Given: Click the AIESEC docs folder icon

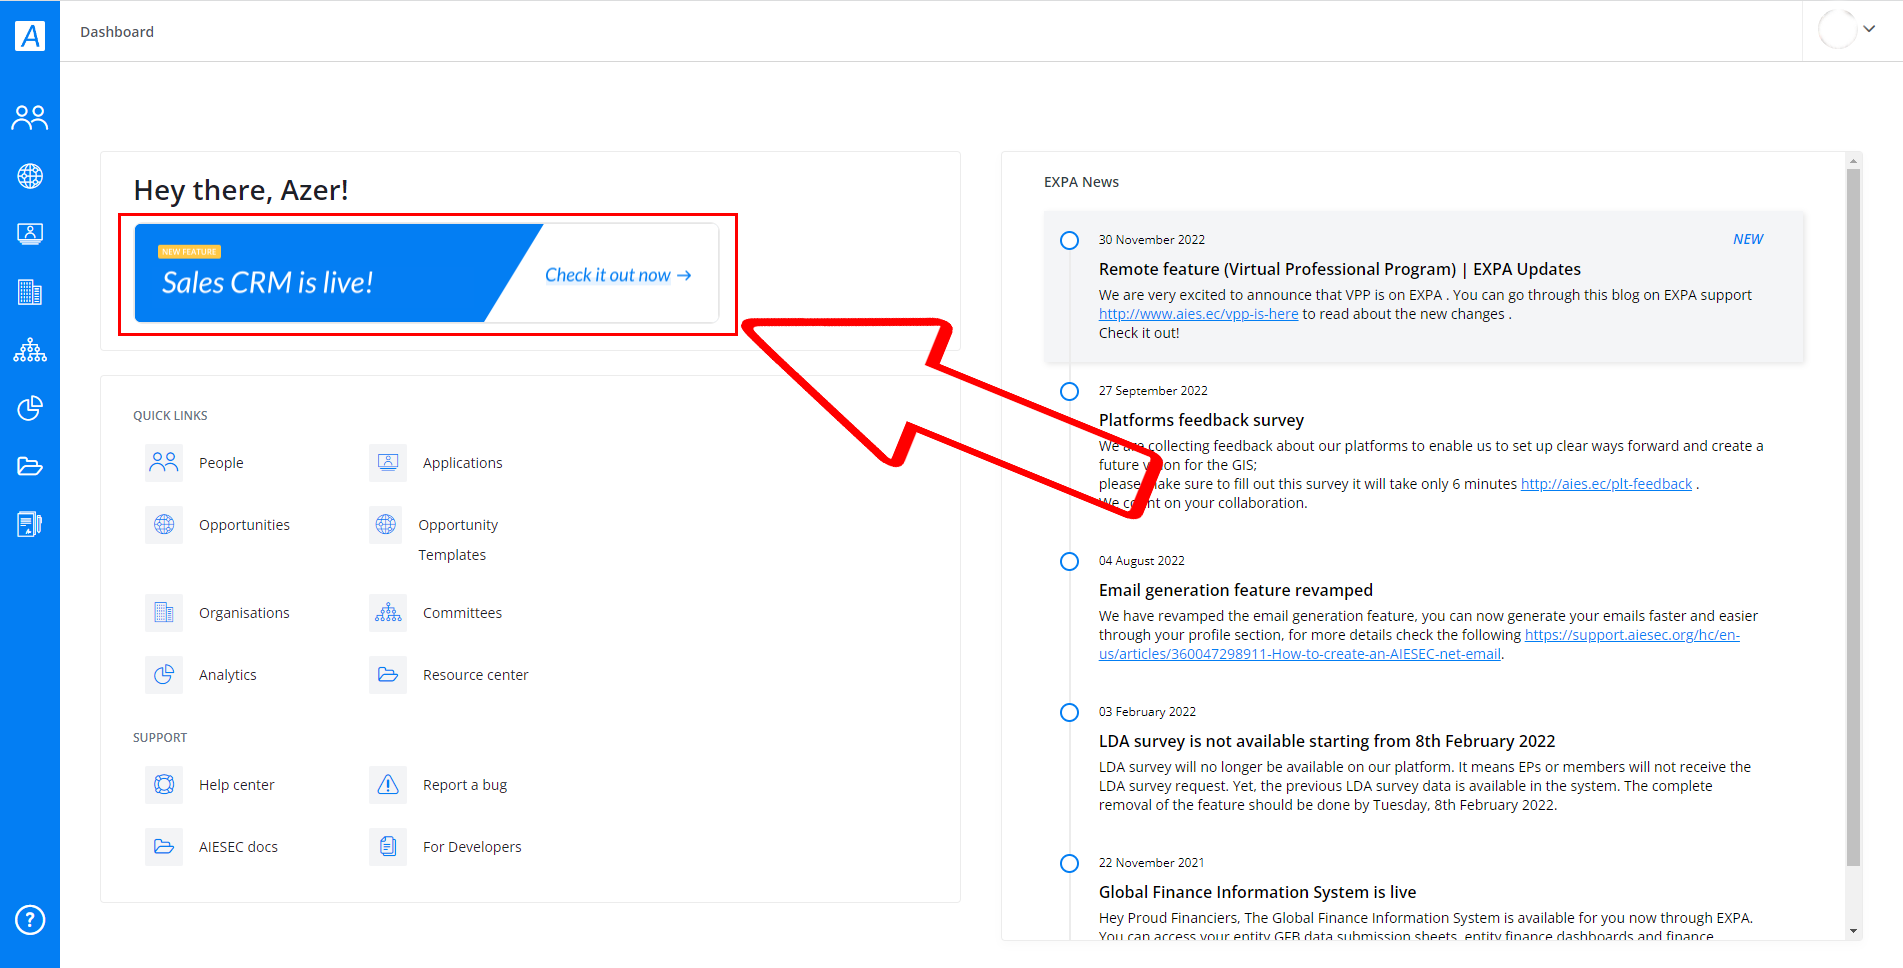Looking at the screenshot, I should tap(164, 847).
